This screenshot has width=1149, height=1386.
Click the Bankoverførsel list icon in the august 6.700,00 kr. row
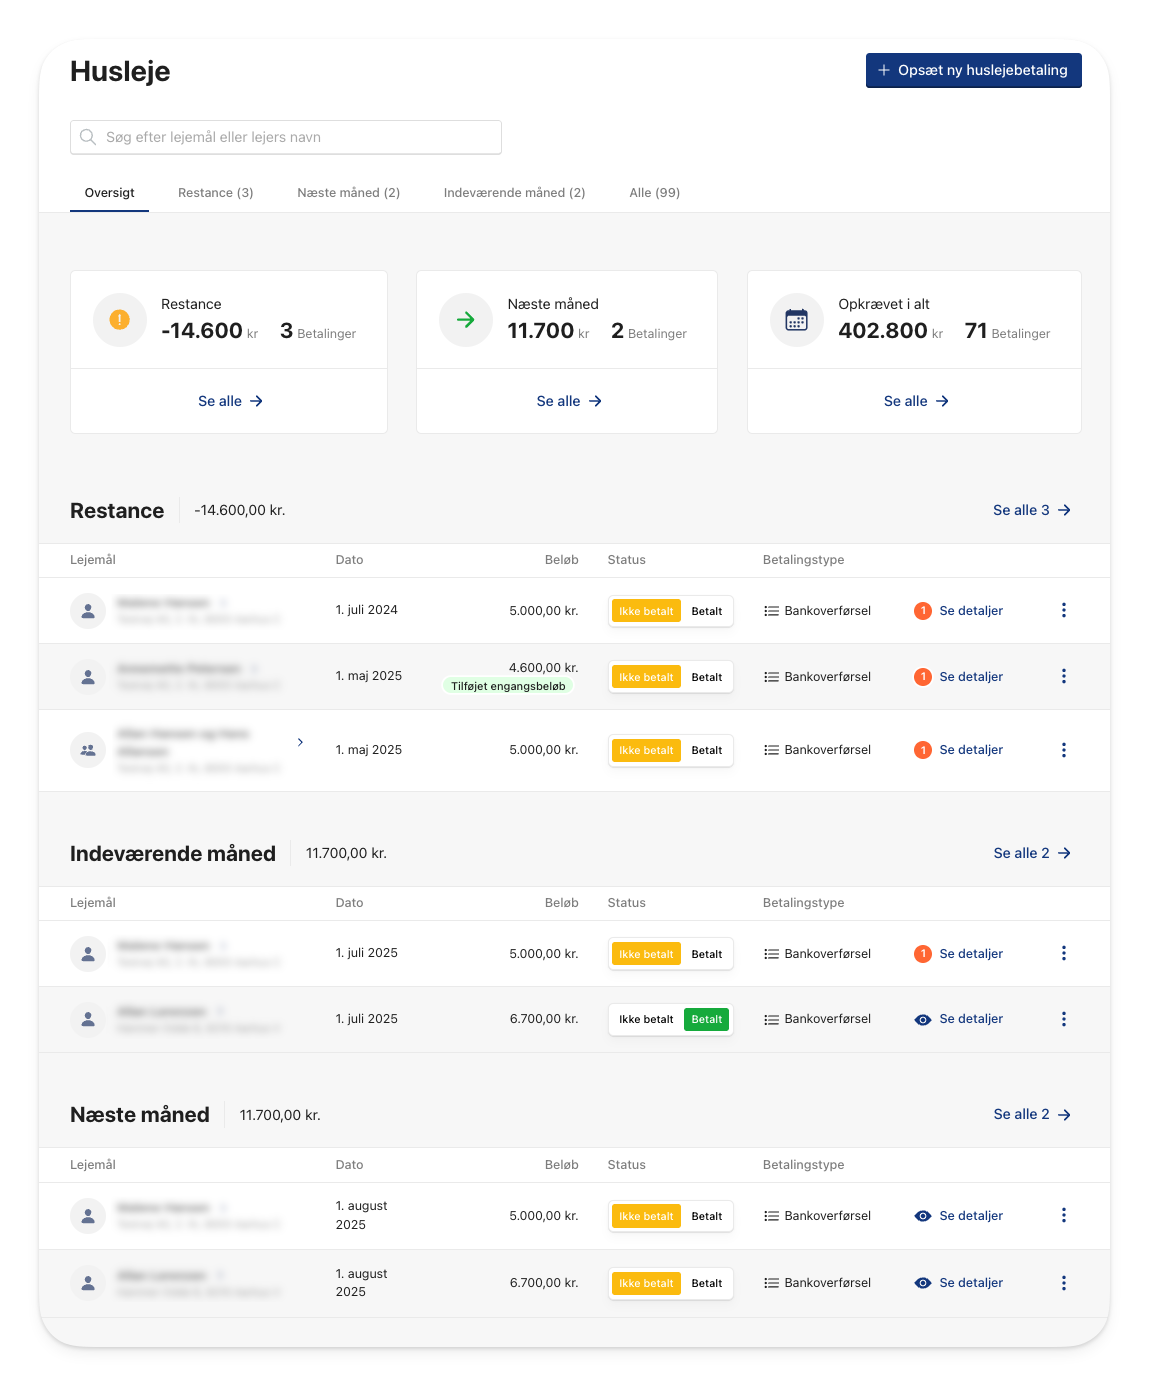pos(771,1283)
